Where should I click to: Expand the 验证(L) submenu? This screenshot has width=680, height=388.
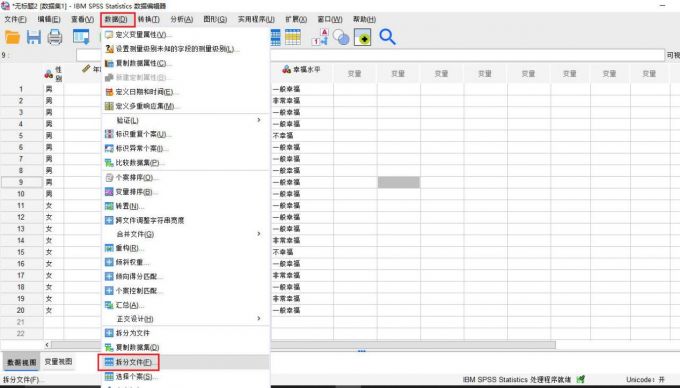click(x=186, y=120)
